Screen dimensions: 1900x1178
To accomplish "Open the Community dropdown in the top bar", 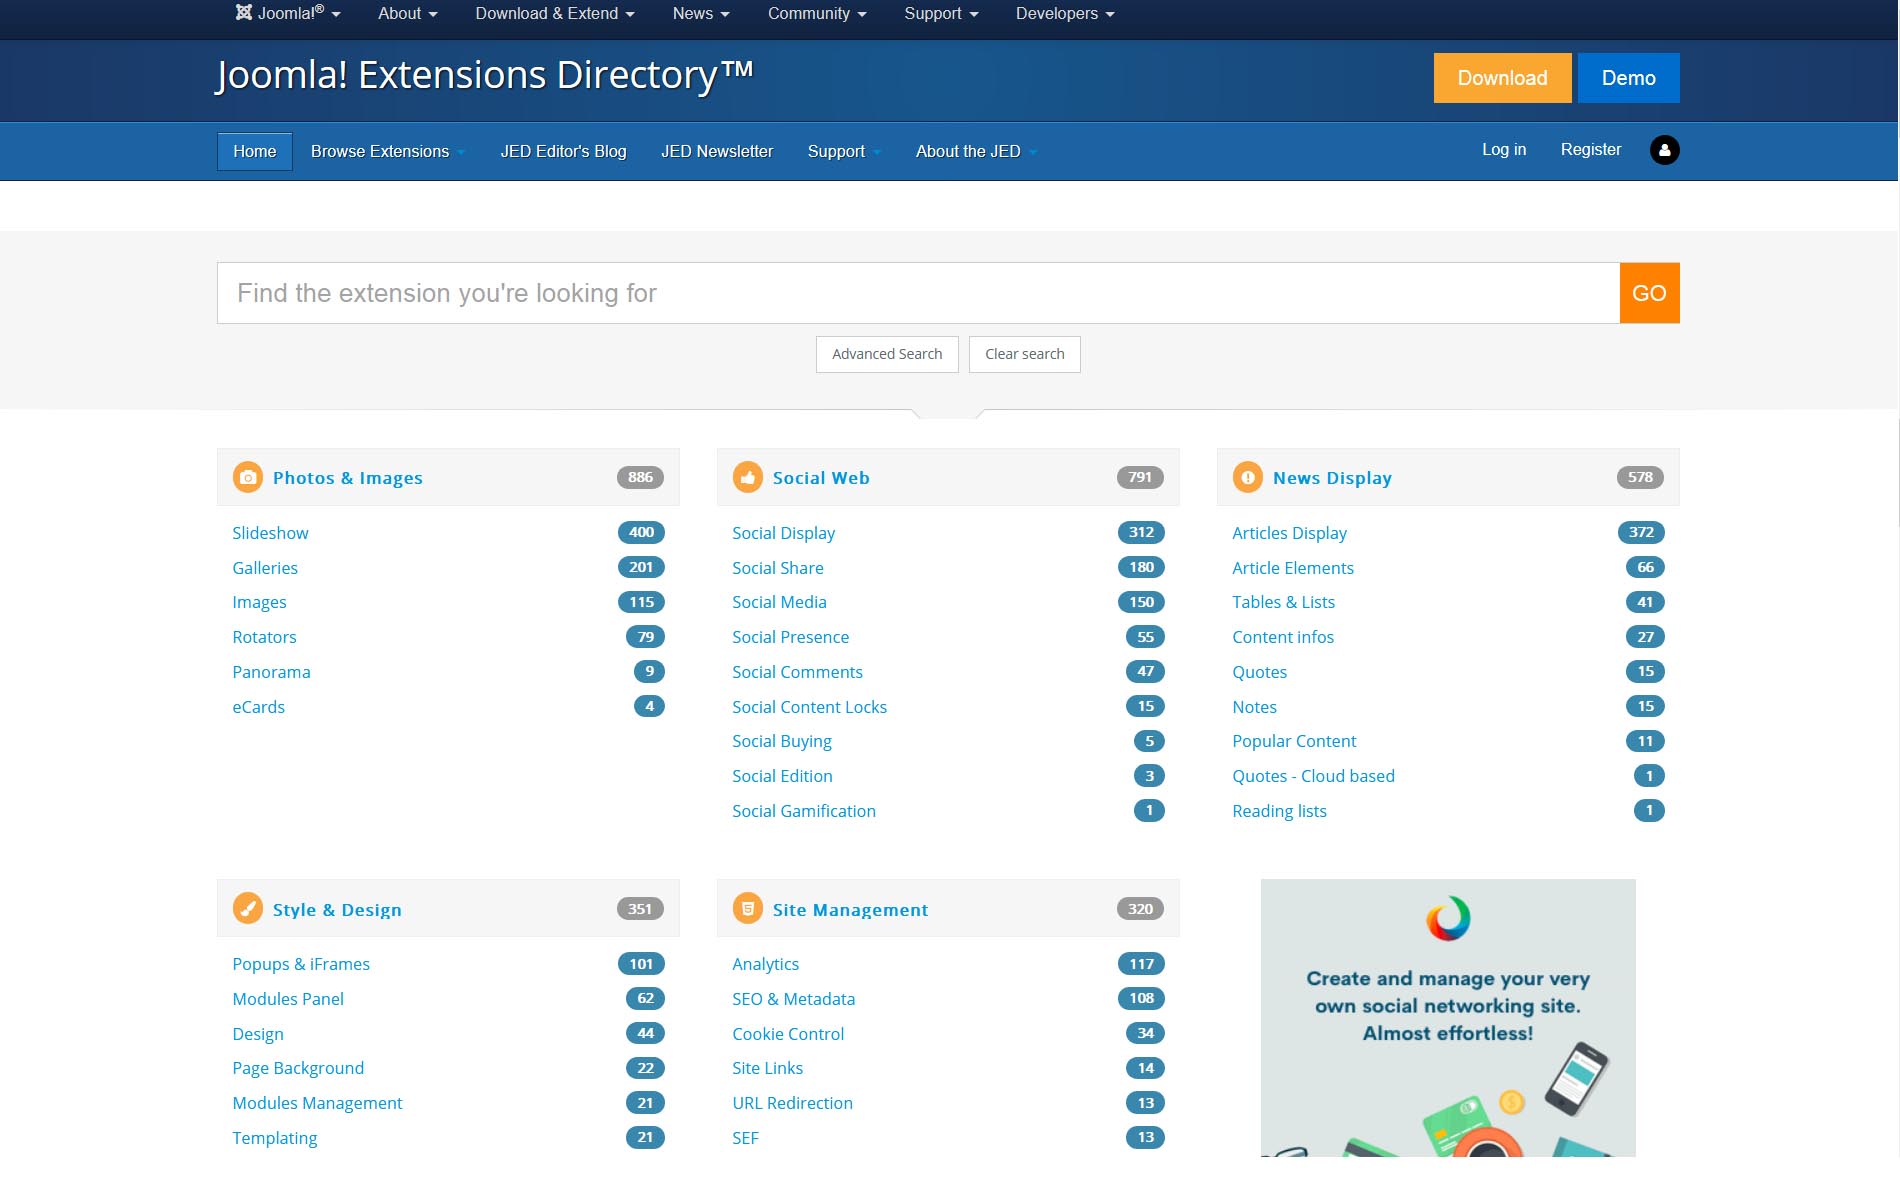I will (815, 13).
